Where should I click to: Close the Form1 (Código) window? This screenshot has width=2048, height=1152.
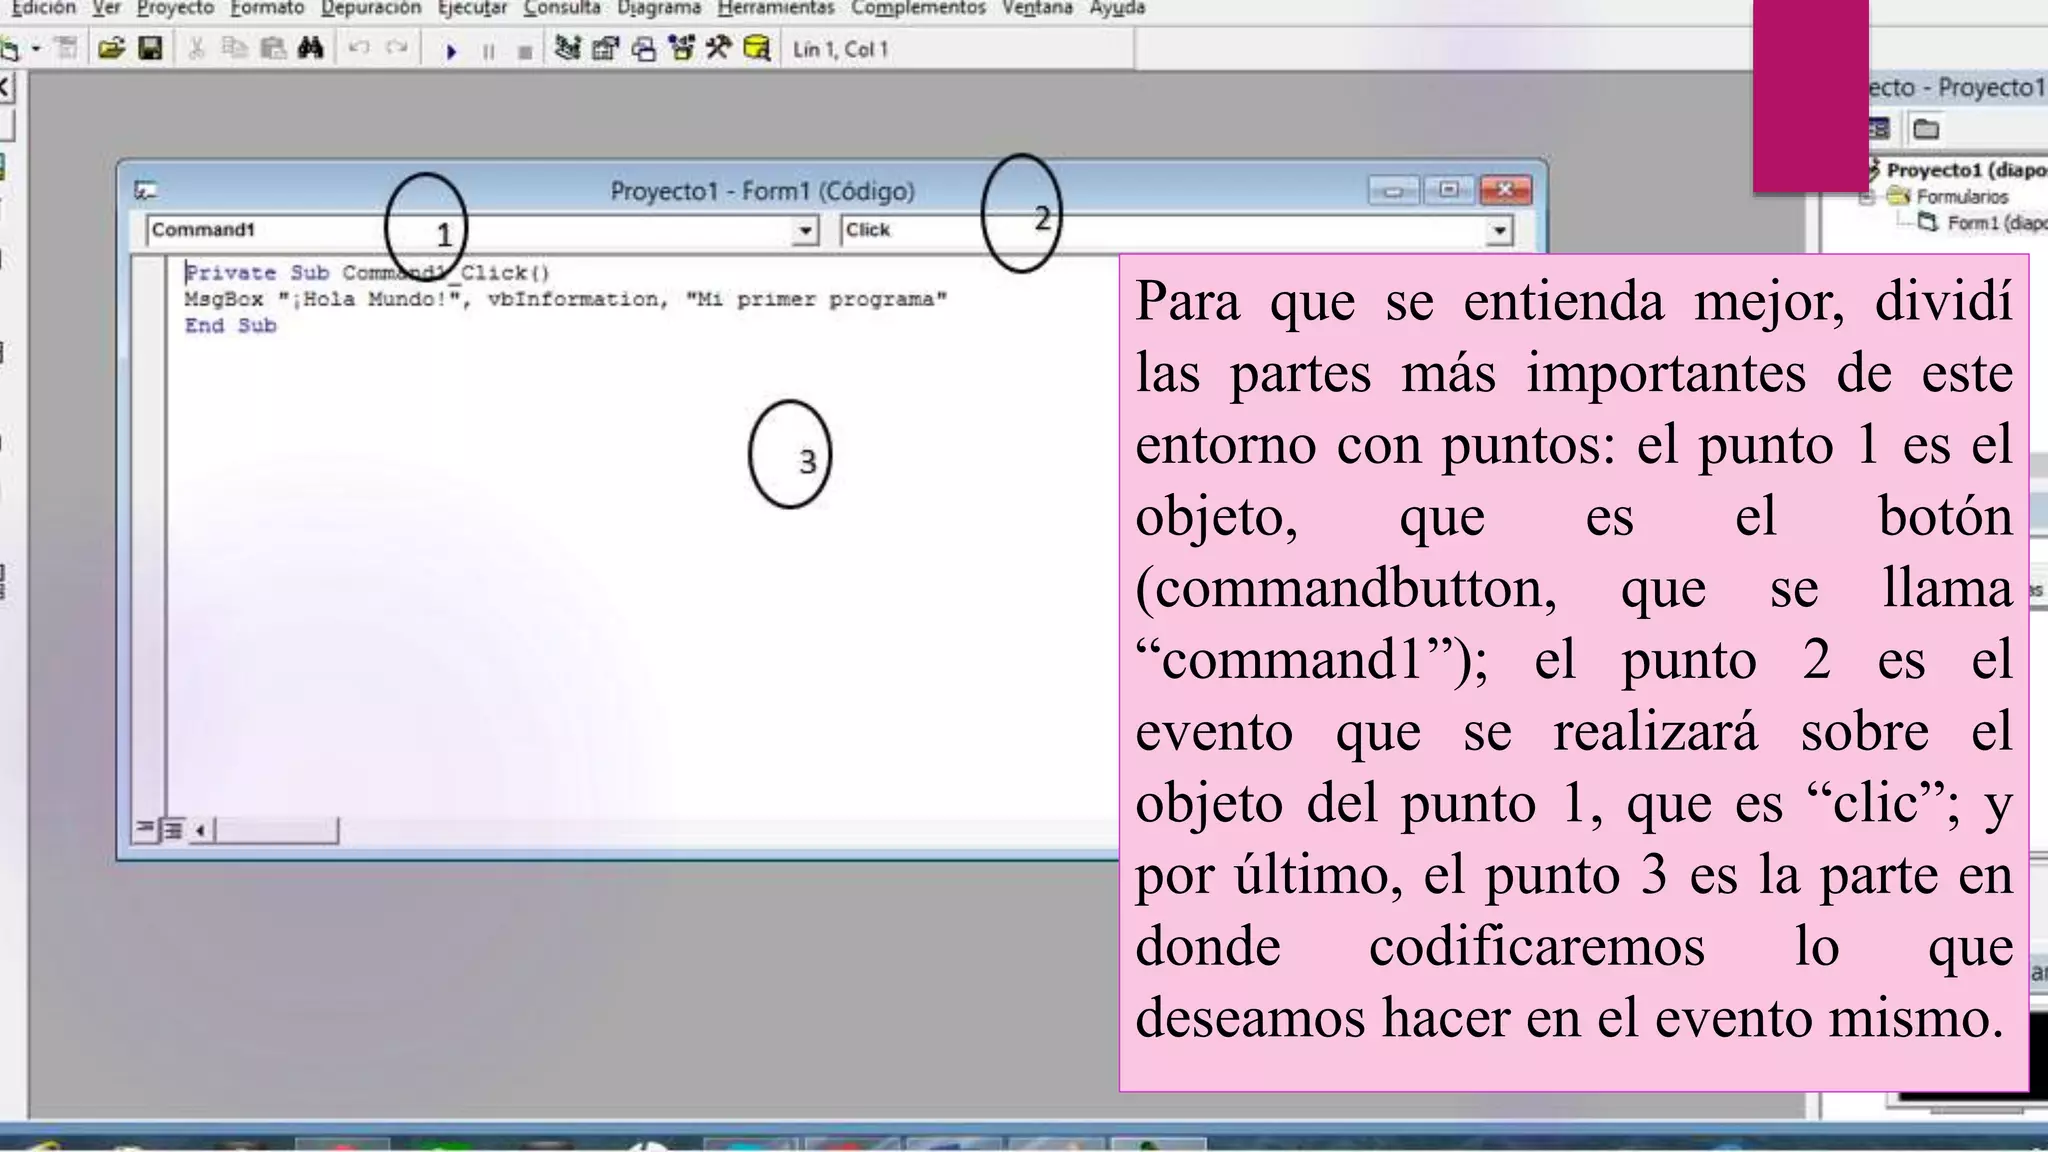[x=1505, y=190]
